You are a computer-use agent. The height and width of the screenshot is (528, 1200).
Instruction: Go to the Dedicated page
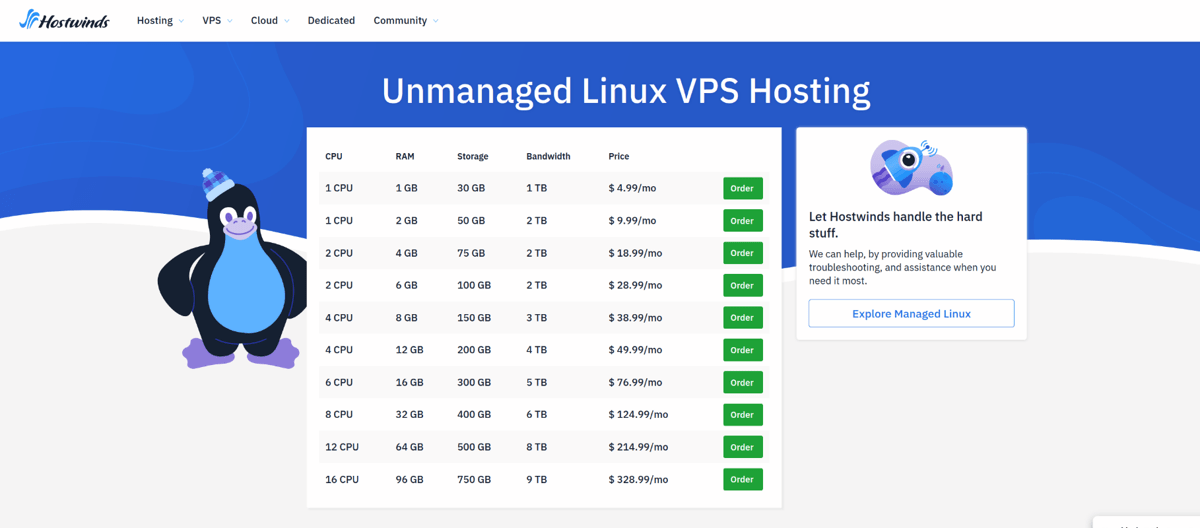331,20
